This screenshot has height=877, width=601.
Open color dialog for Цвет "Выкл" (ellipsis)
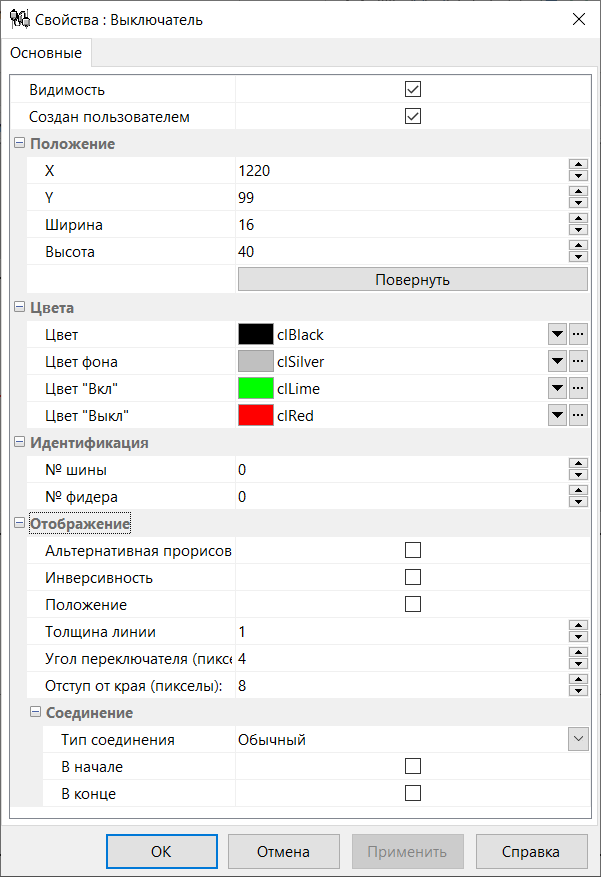578,415
